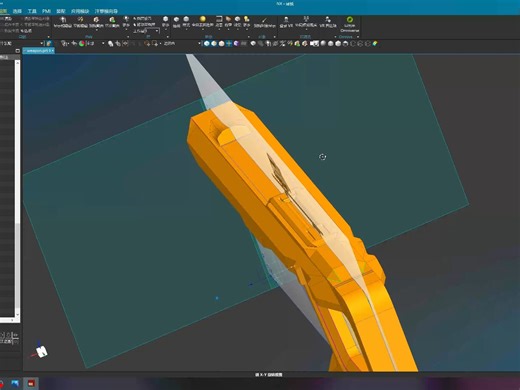The image size is (520, 390).
Task: Click the light bulb icon in the ribbon
Action: pyautogui.click(x=246, y=19)
